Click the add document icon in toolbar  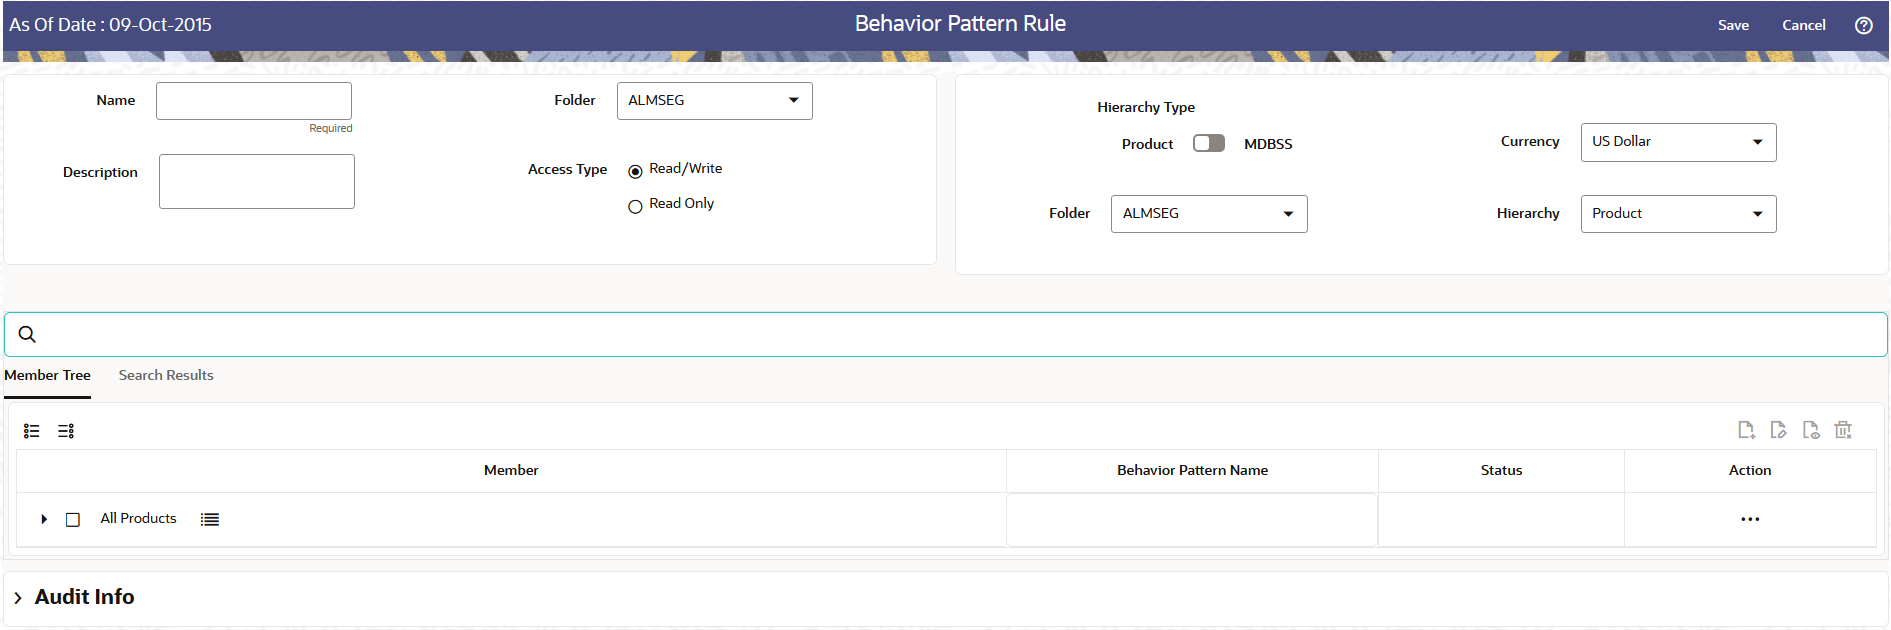[x=1746, y=430]
